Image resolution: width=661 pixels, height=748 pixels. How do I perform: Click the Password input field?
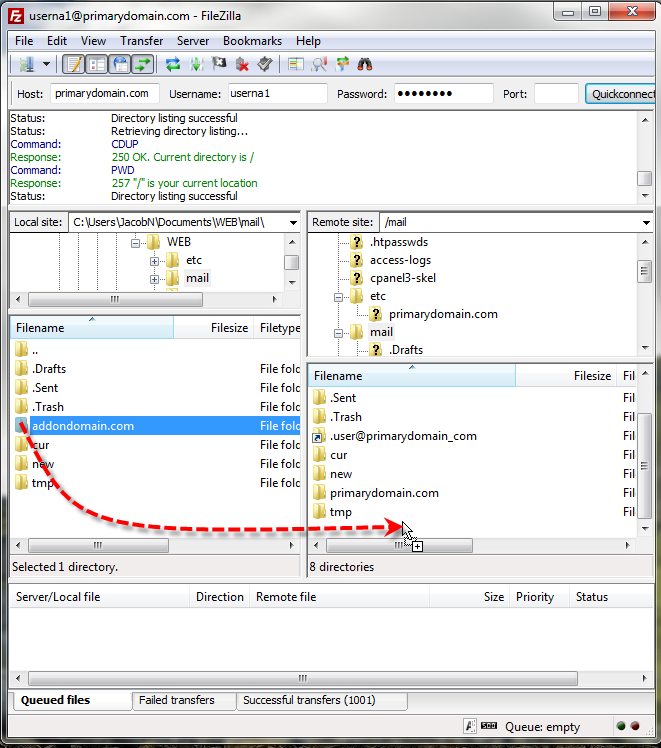(x=444, y=94)
